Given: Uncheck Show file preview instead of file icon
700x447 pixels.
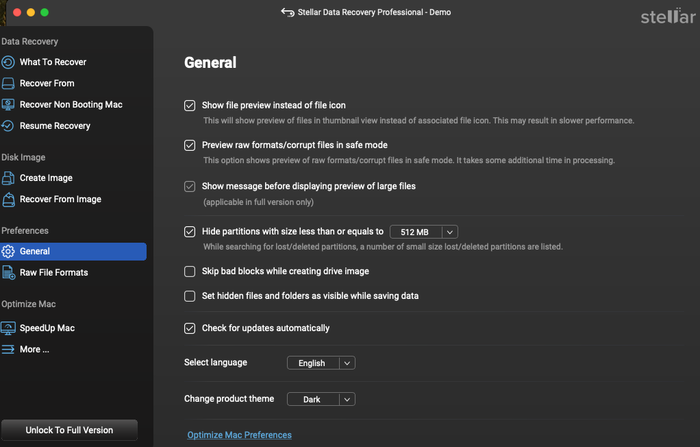Looking at the screenshot, I should point(190,105).
